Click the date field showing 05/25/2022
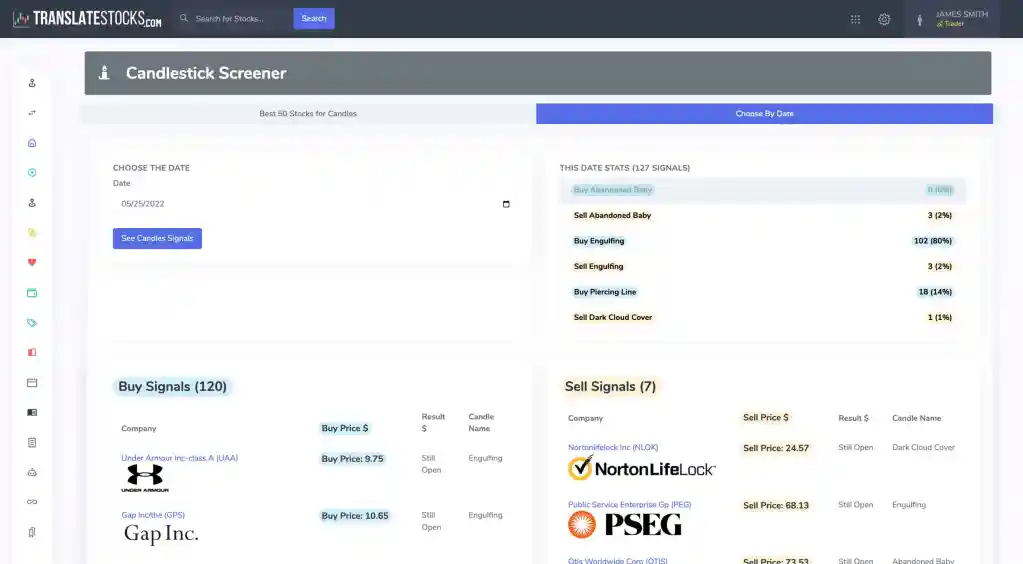The height and width of the screenshot is (564, 1023). [315, 204]
